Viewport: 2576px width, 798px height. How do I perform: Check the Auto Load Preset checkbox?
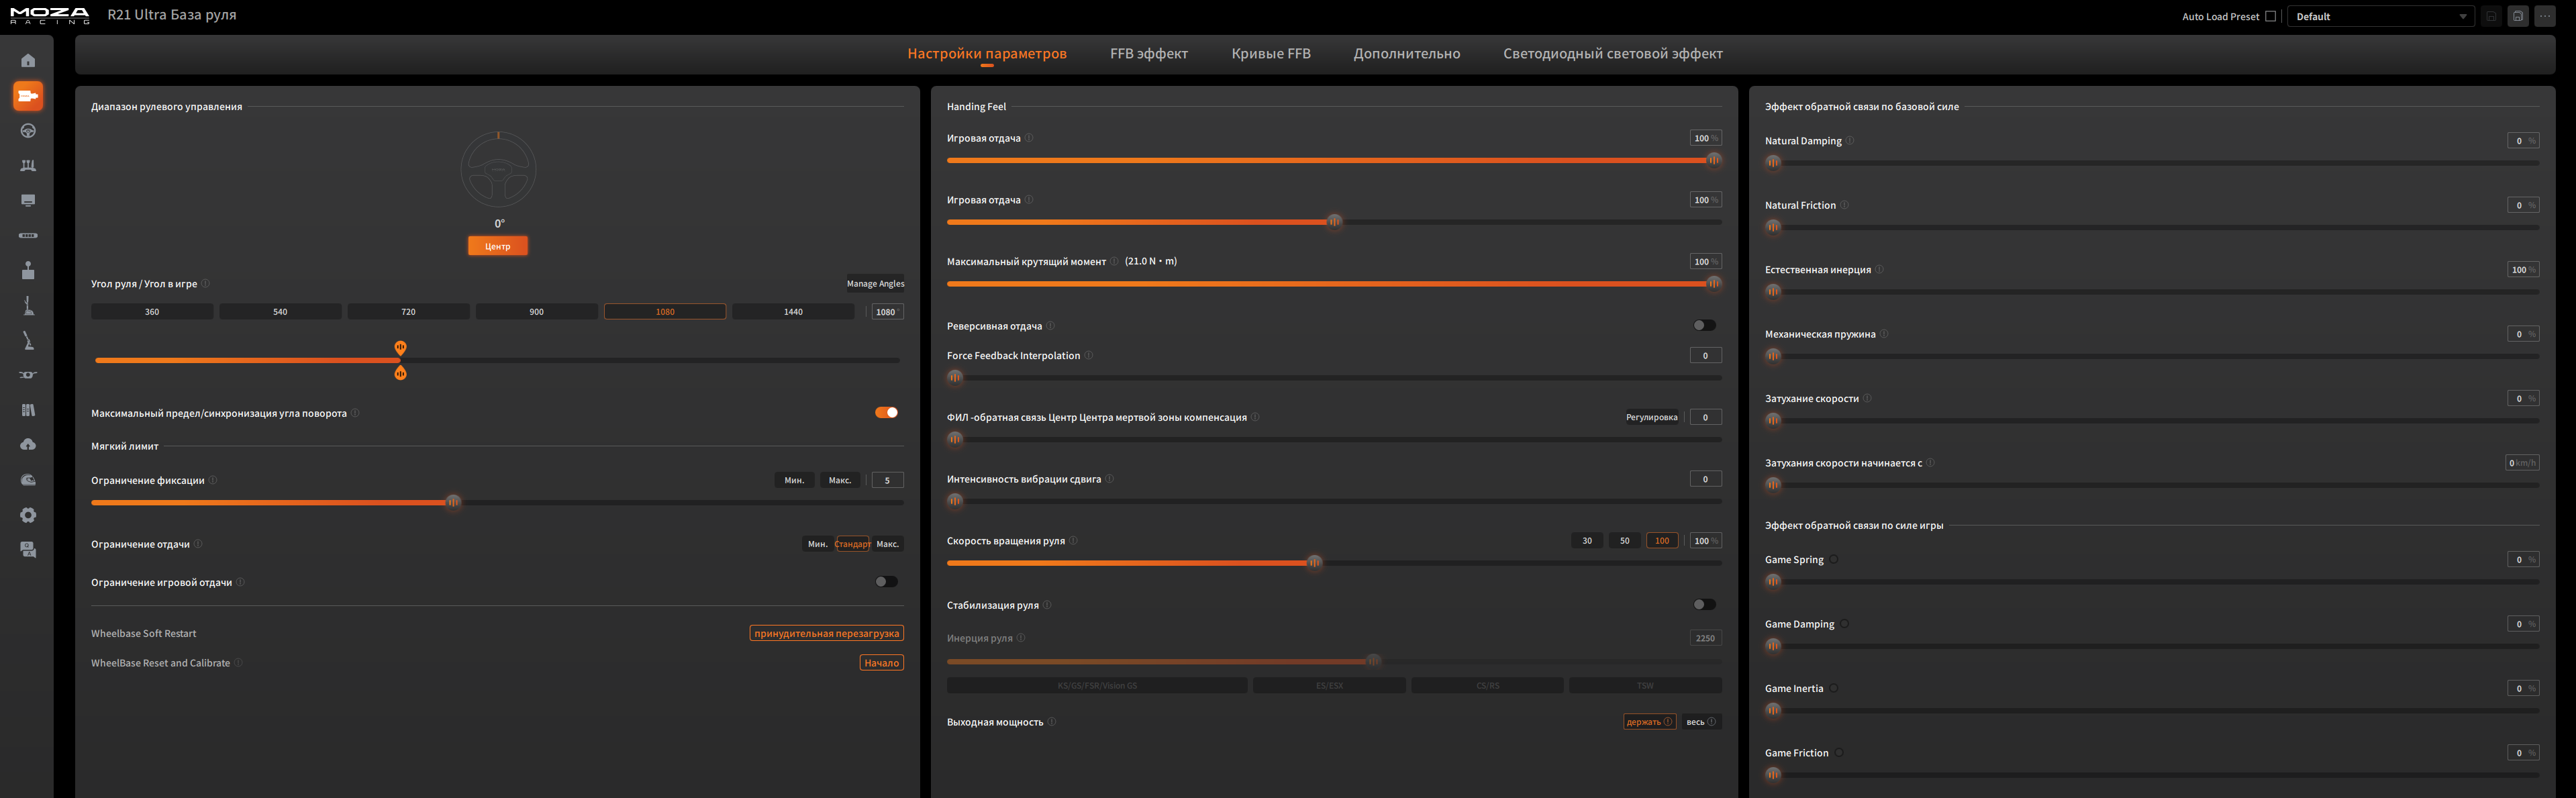[2270, 16]
